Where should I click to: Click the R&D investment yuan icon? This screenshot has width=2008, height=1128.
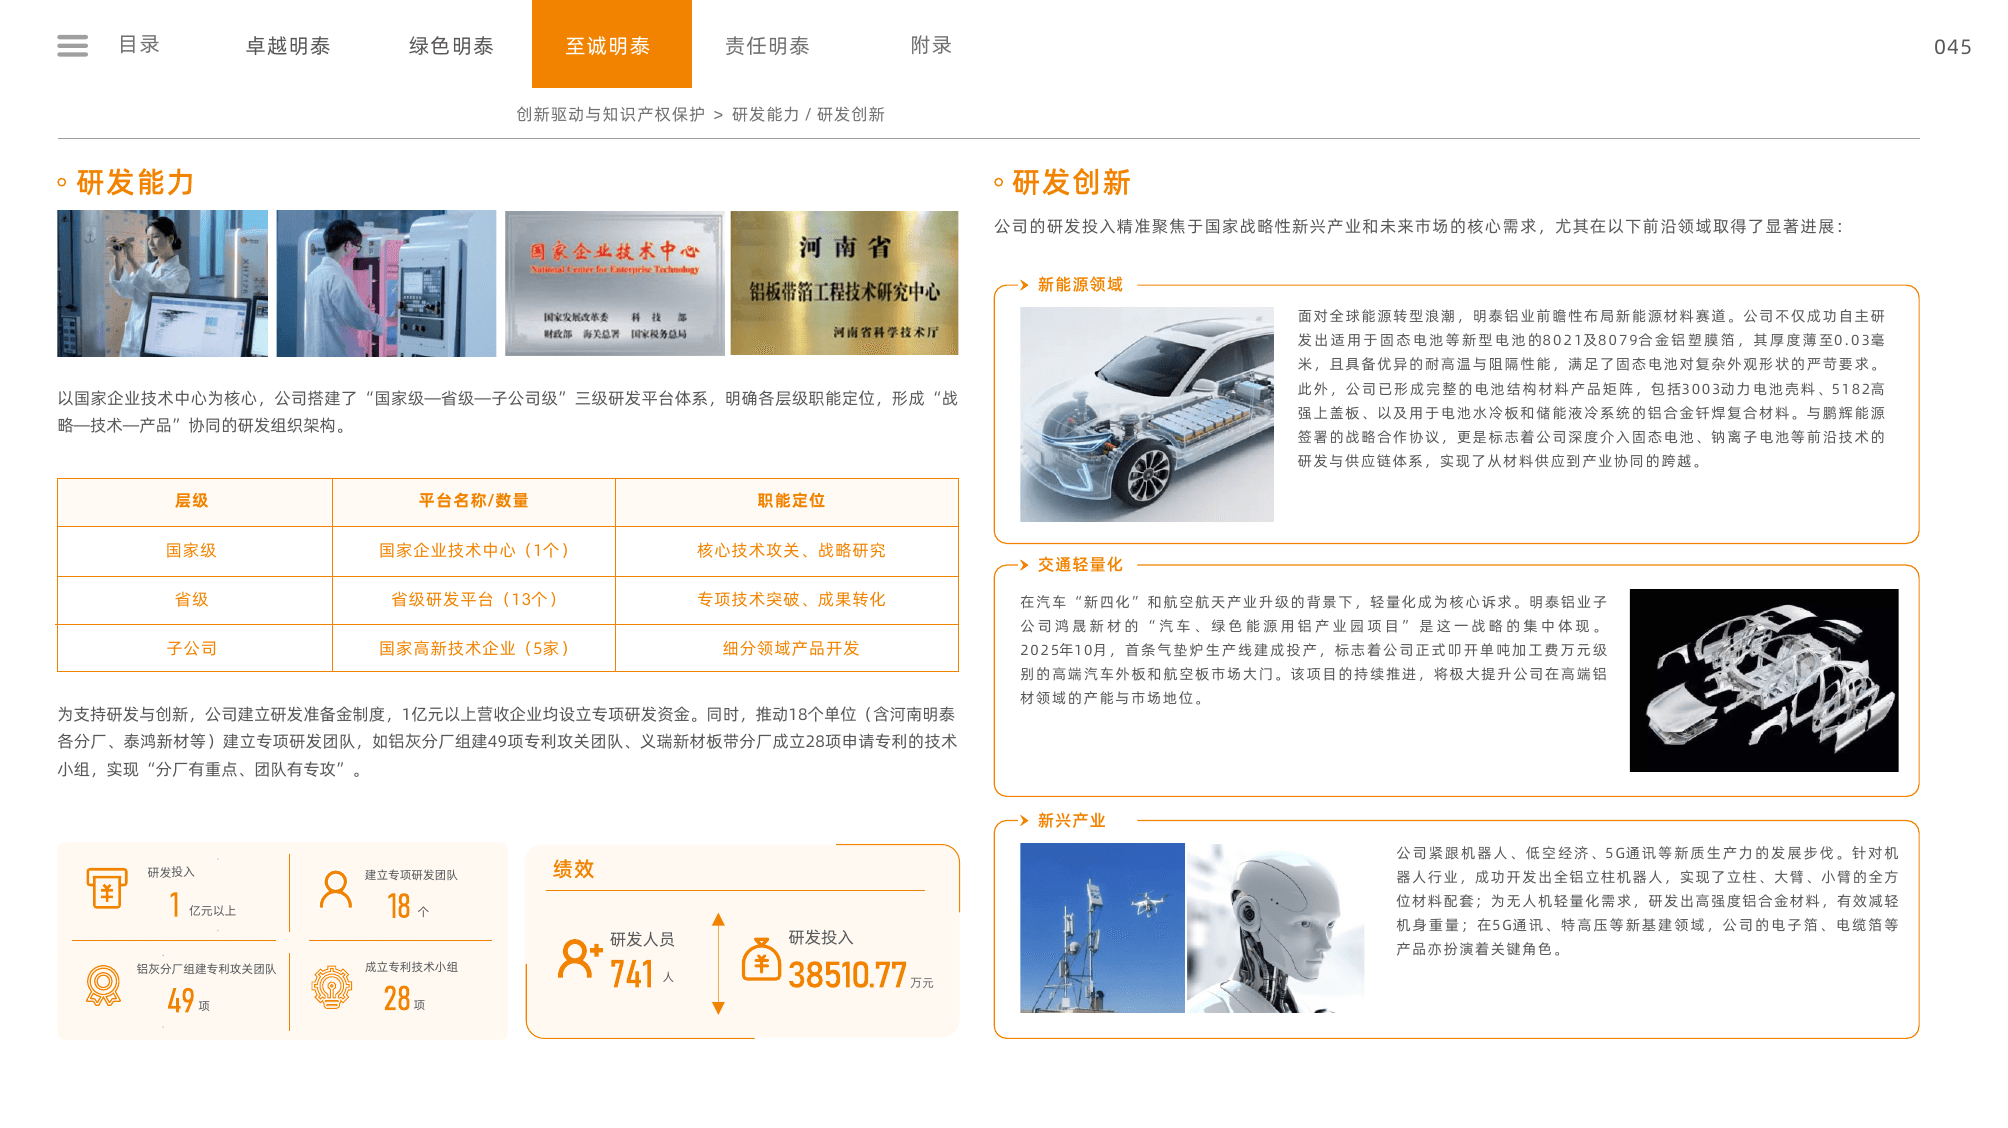click(x=106, y=887)
